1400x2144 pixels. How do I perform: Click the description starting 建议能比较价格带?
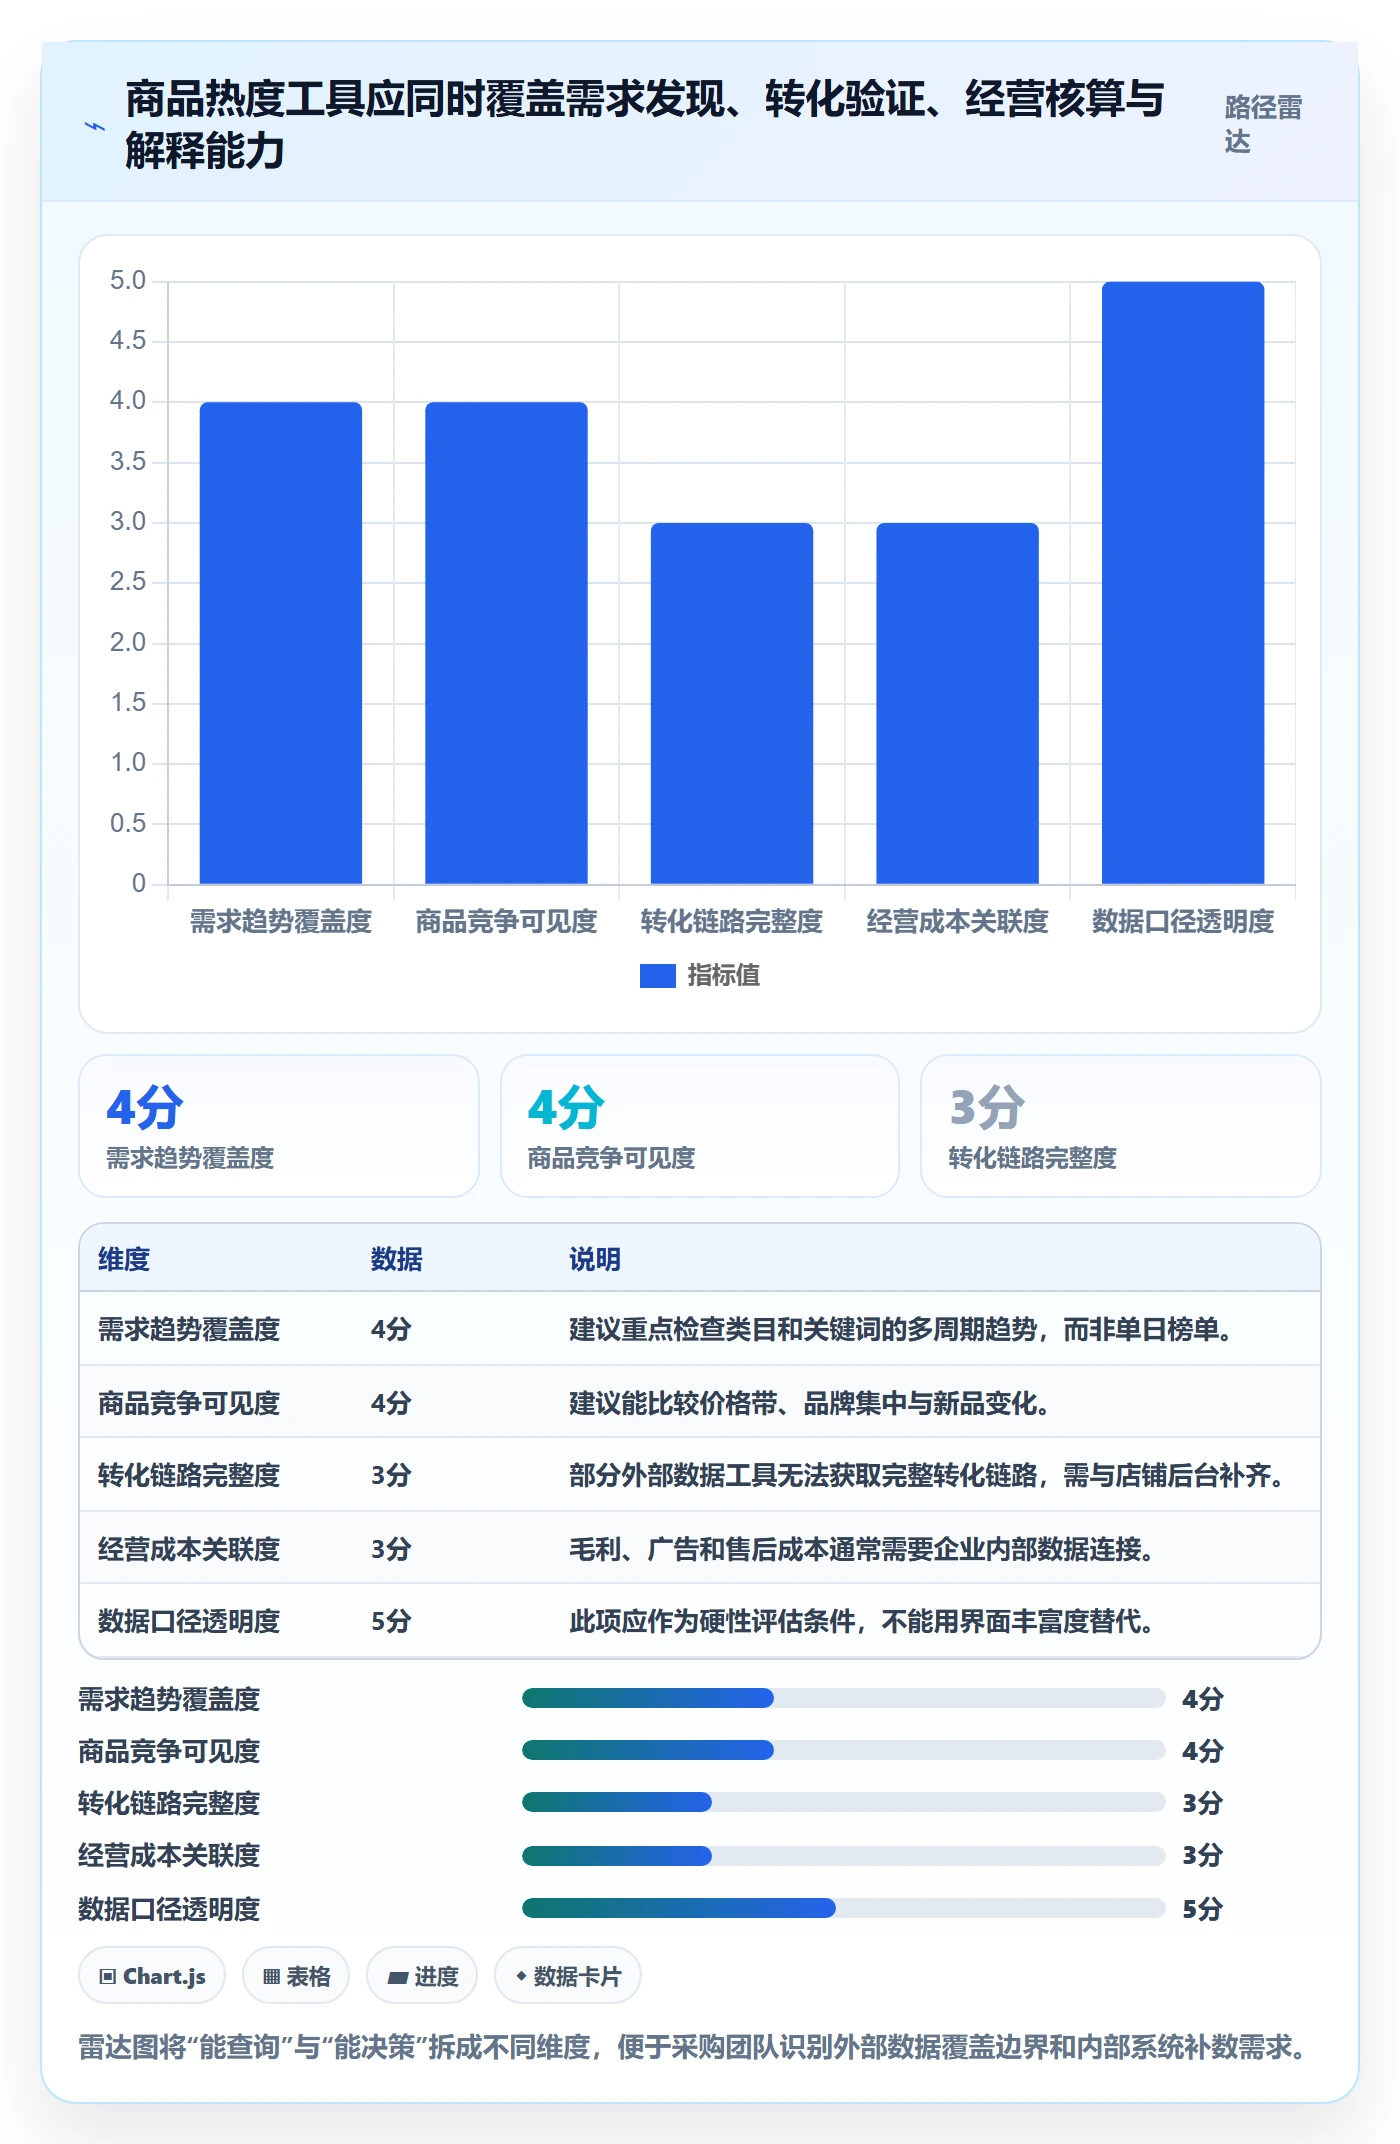(x=814, y=1403)
